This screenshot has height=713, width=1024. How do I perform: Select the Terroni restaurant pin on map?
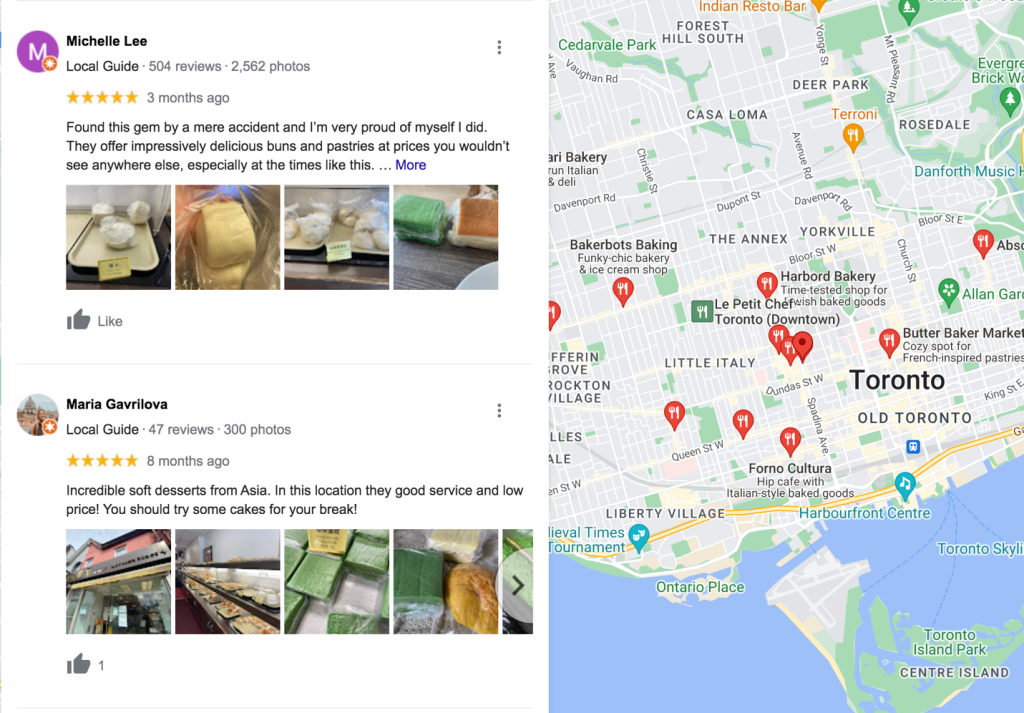(x=853, y=138)
